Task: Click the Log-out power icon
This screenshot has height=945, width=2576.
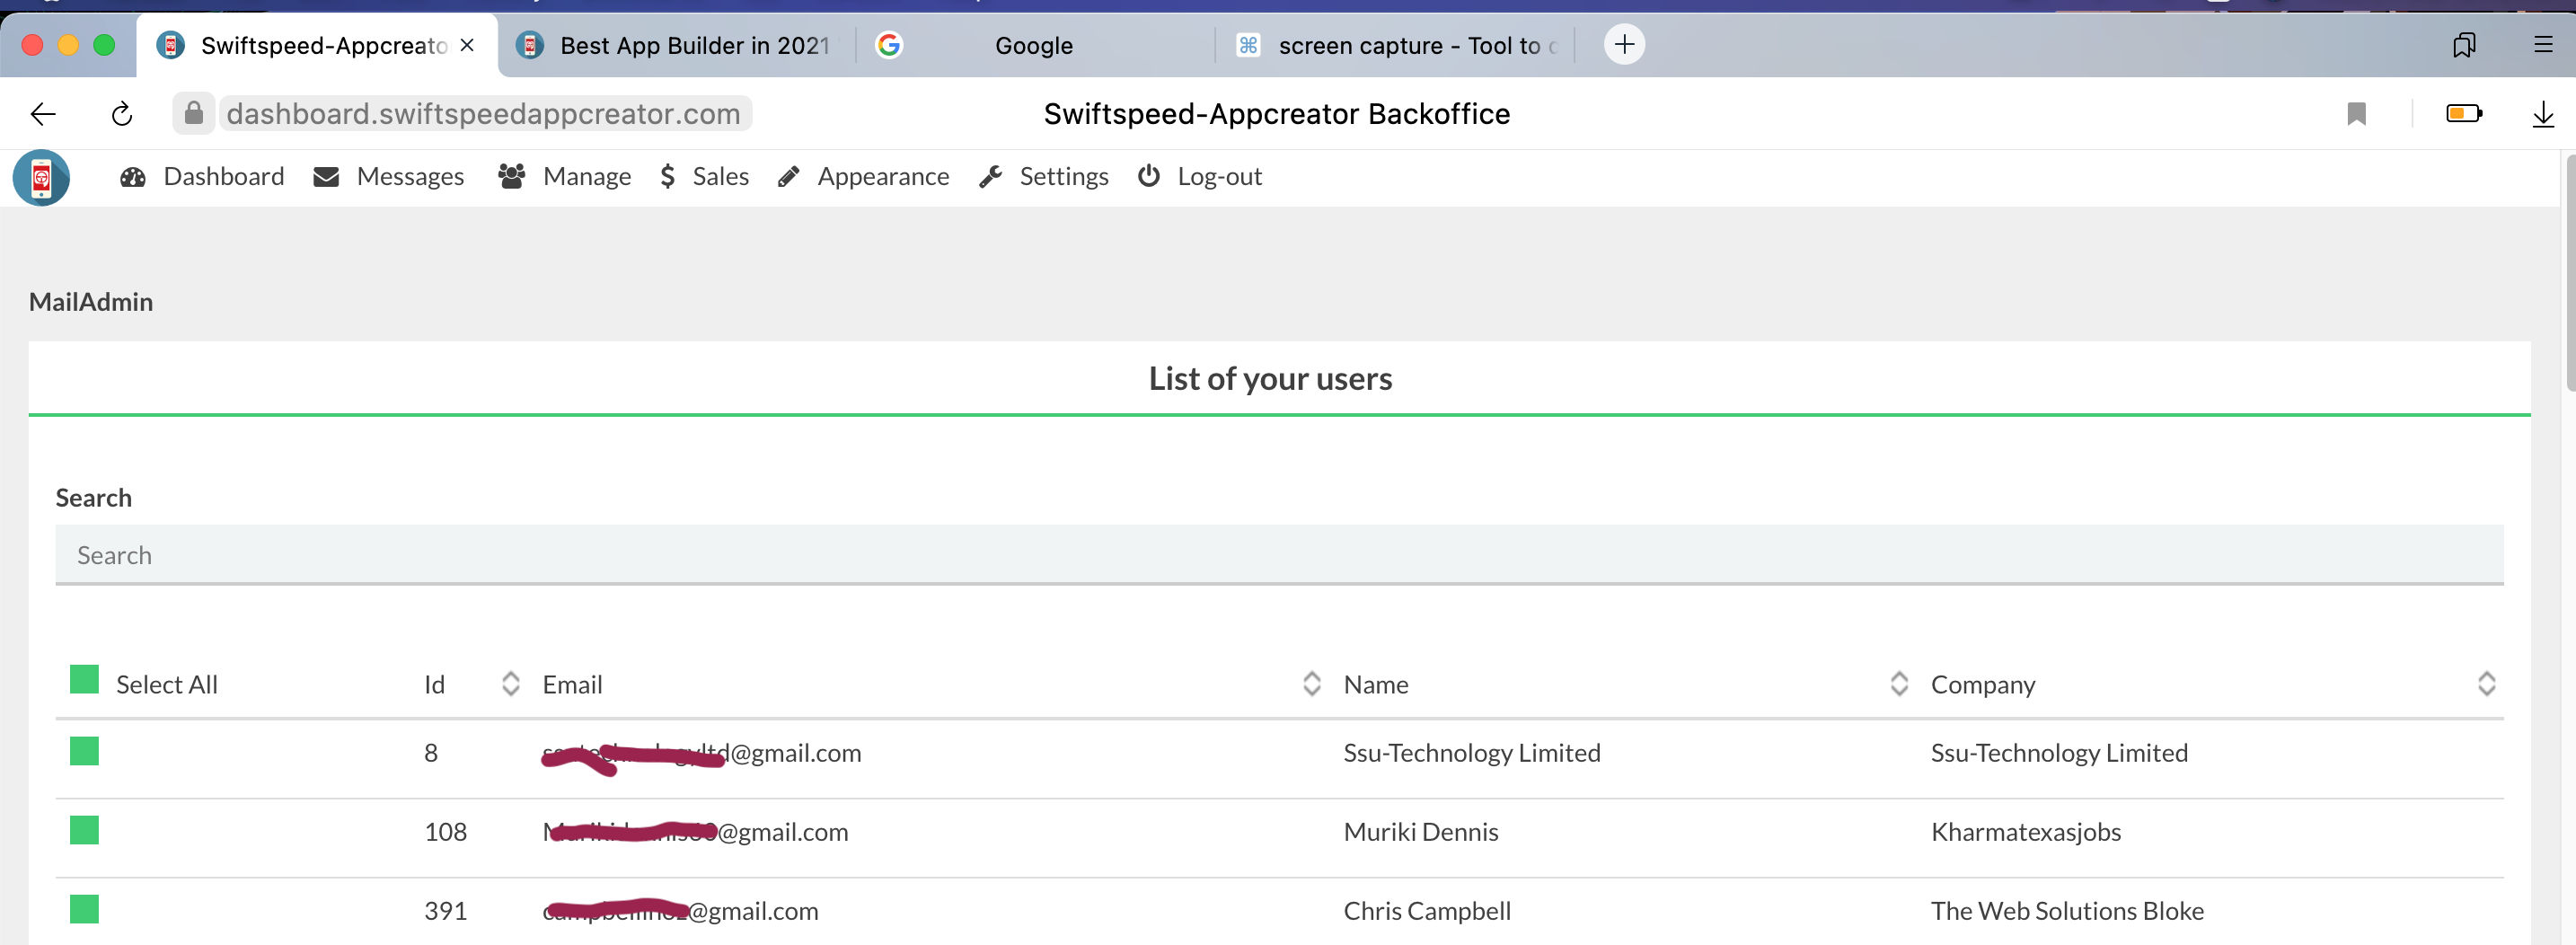Action: pos(1149,176)
